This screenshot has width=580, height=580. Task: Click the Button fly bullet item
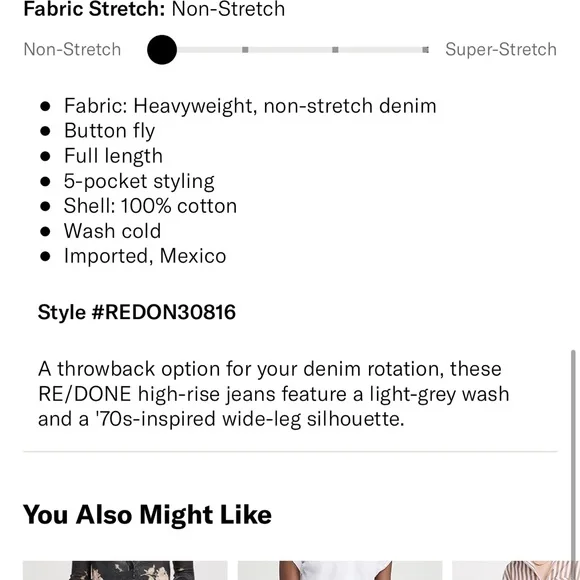109,131
